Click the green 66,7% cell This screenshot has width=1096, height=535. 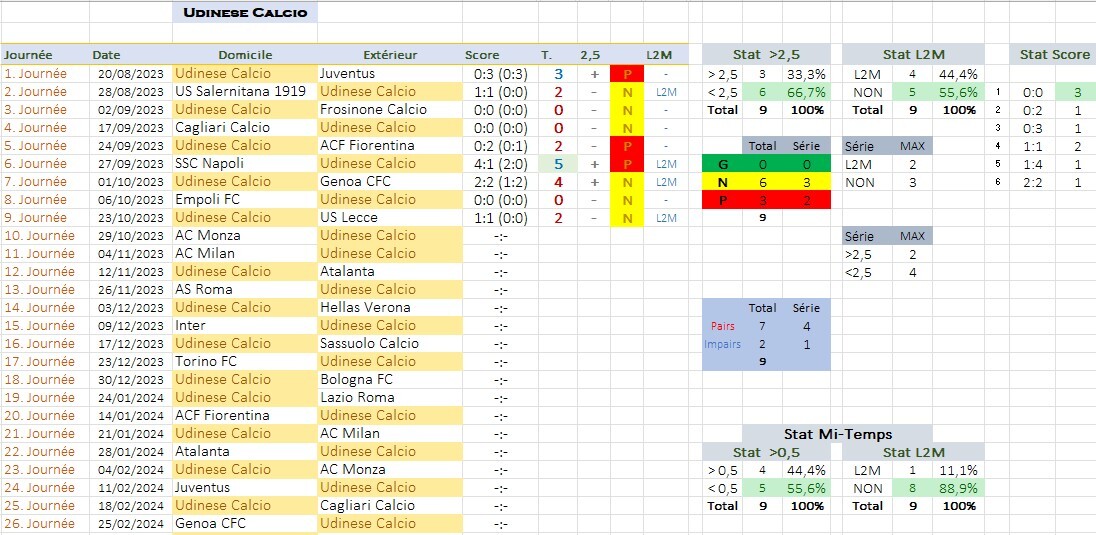tap(805, 92)
